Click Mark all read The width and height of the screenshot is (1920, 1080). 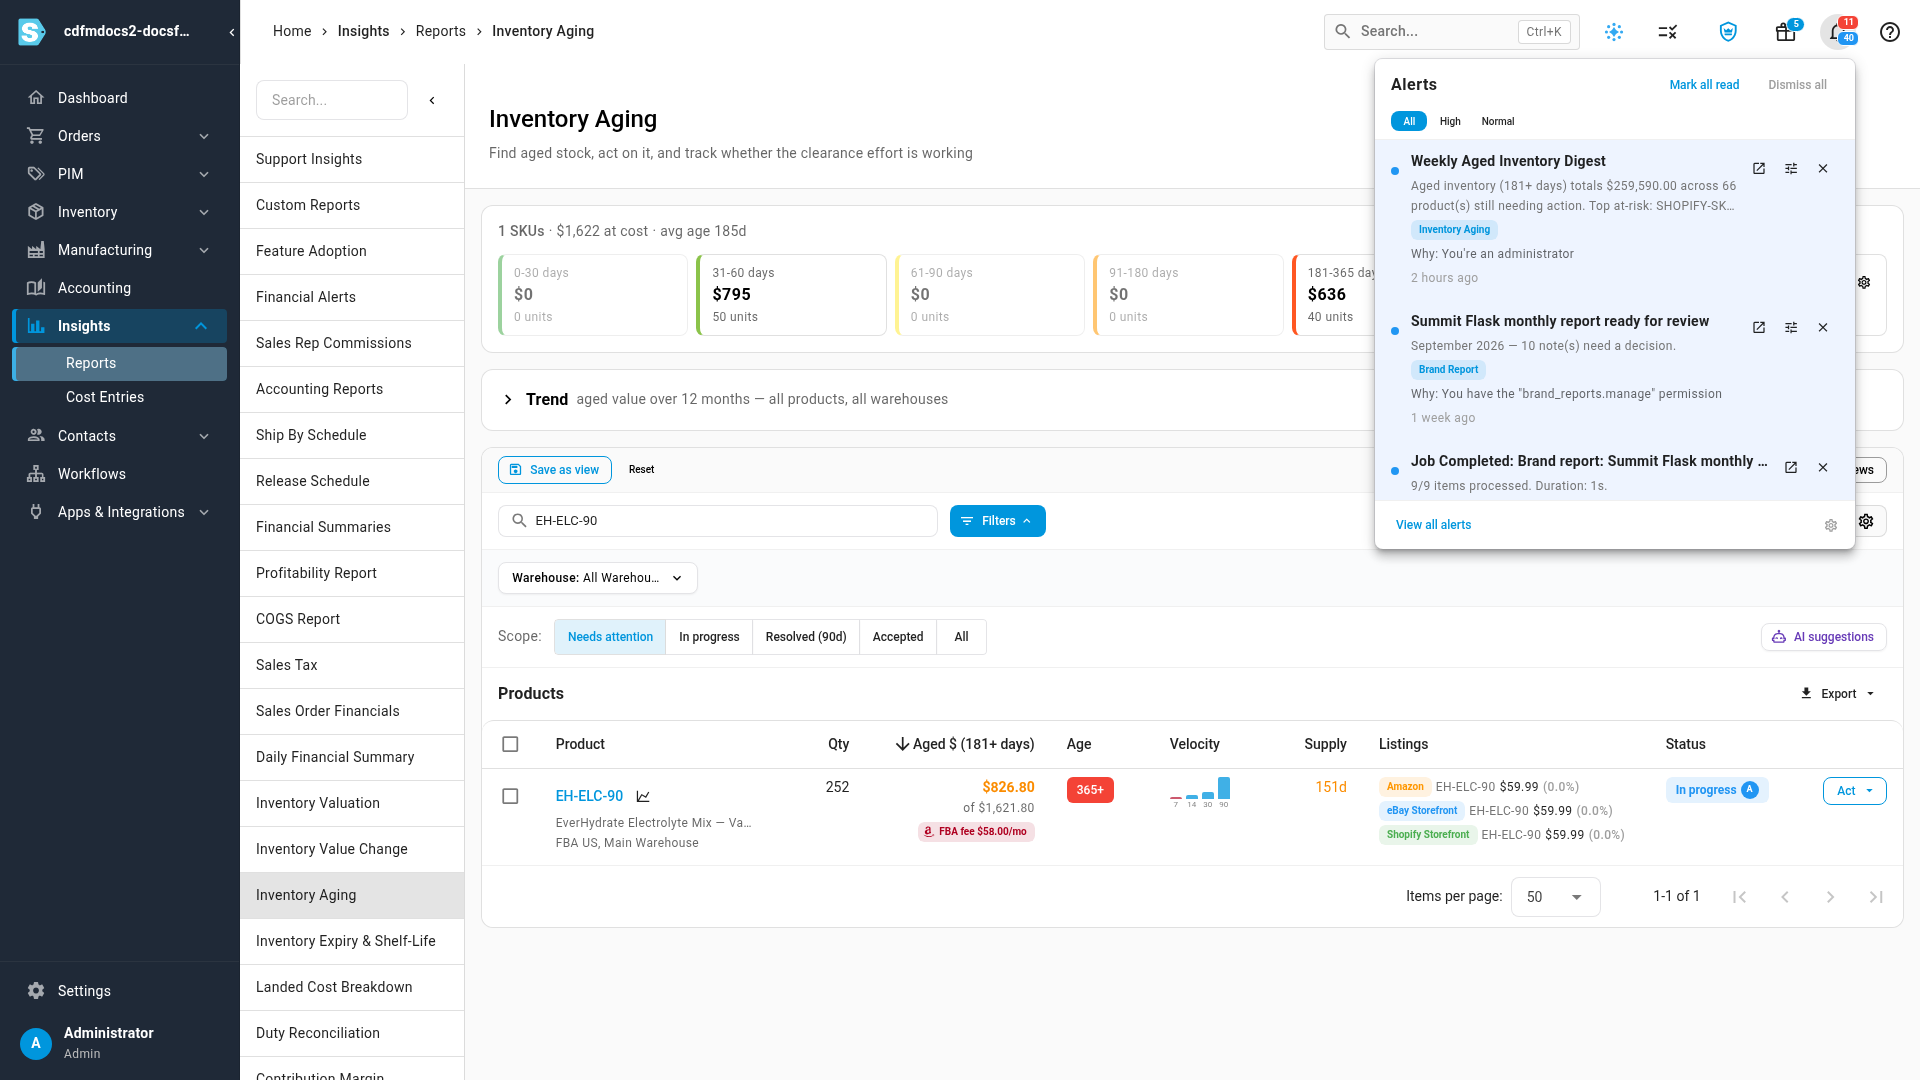(1704, 85)
